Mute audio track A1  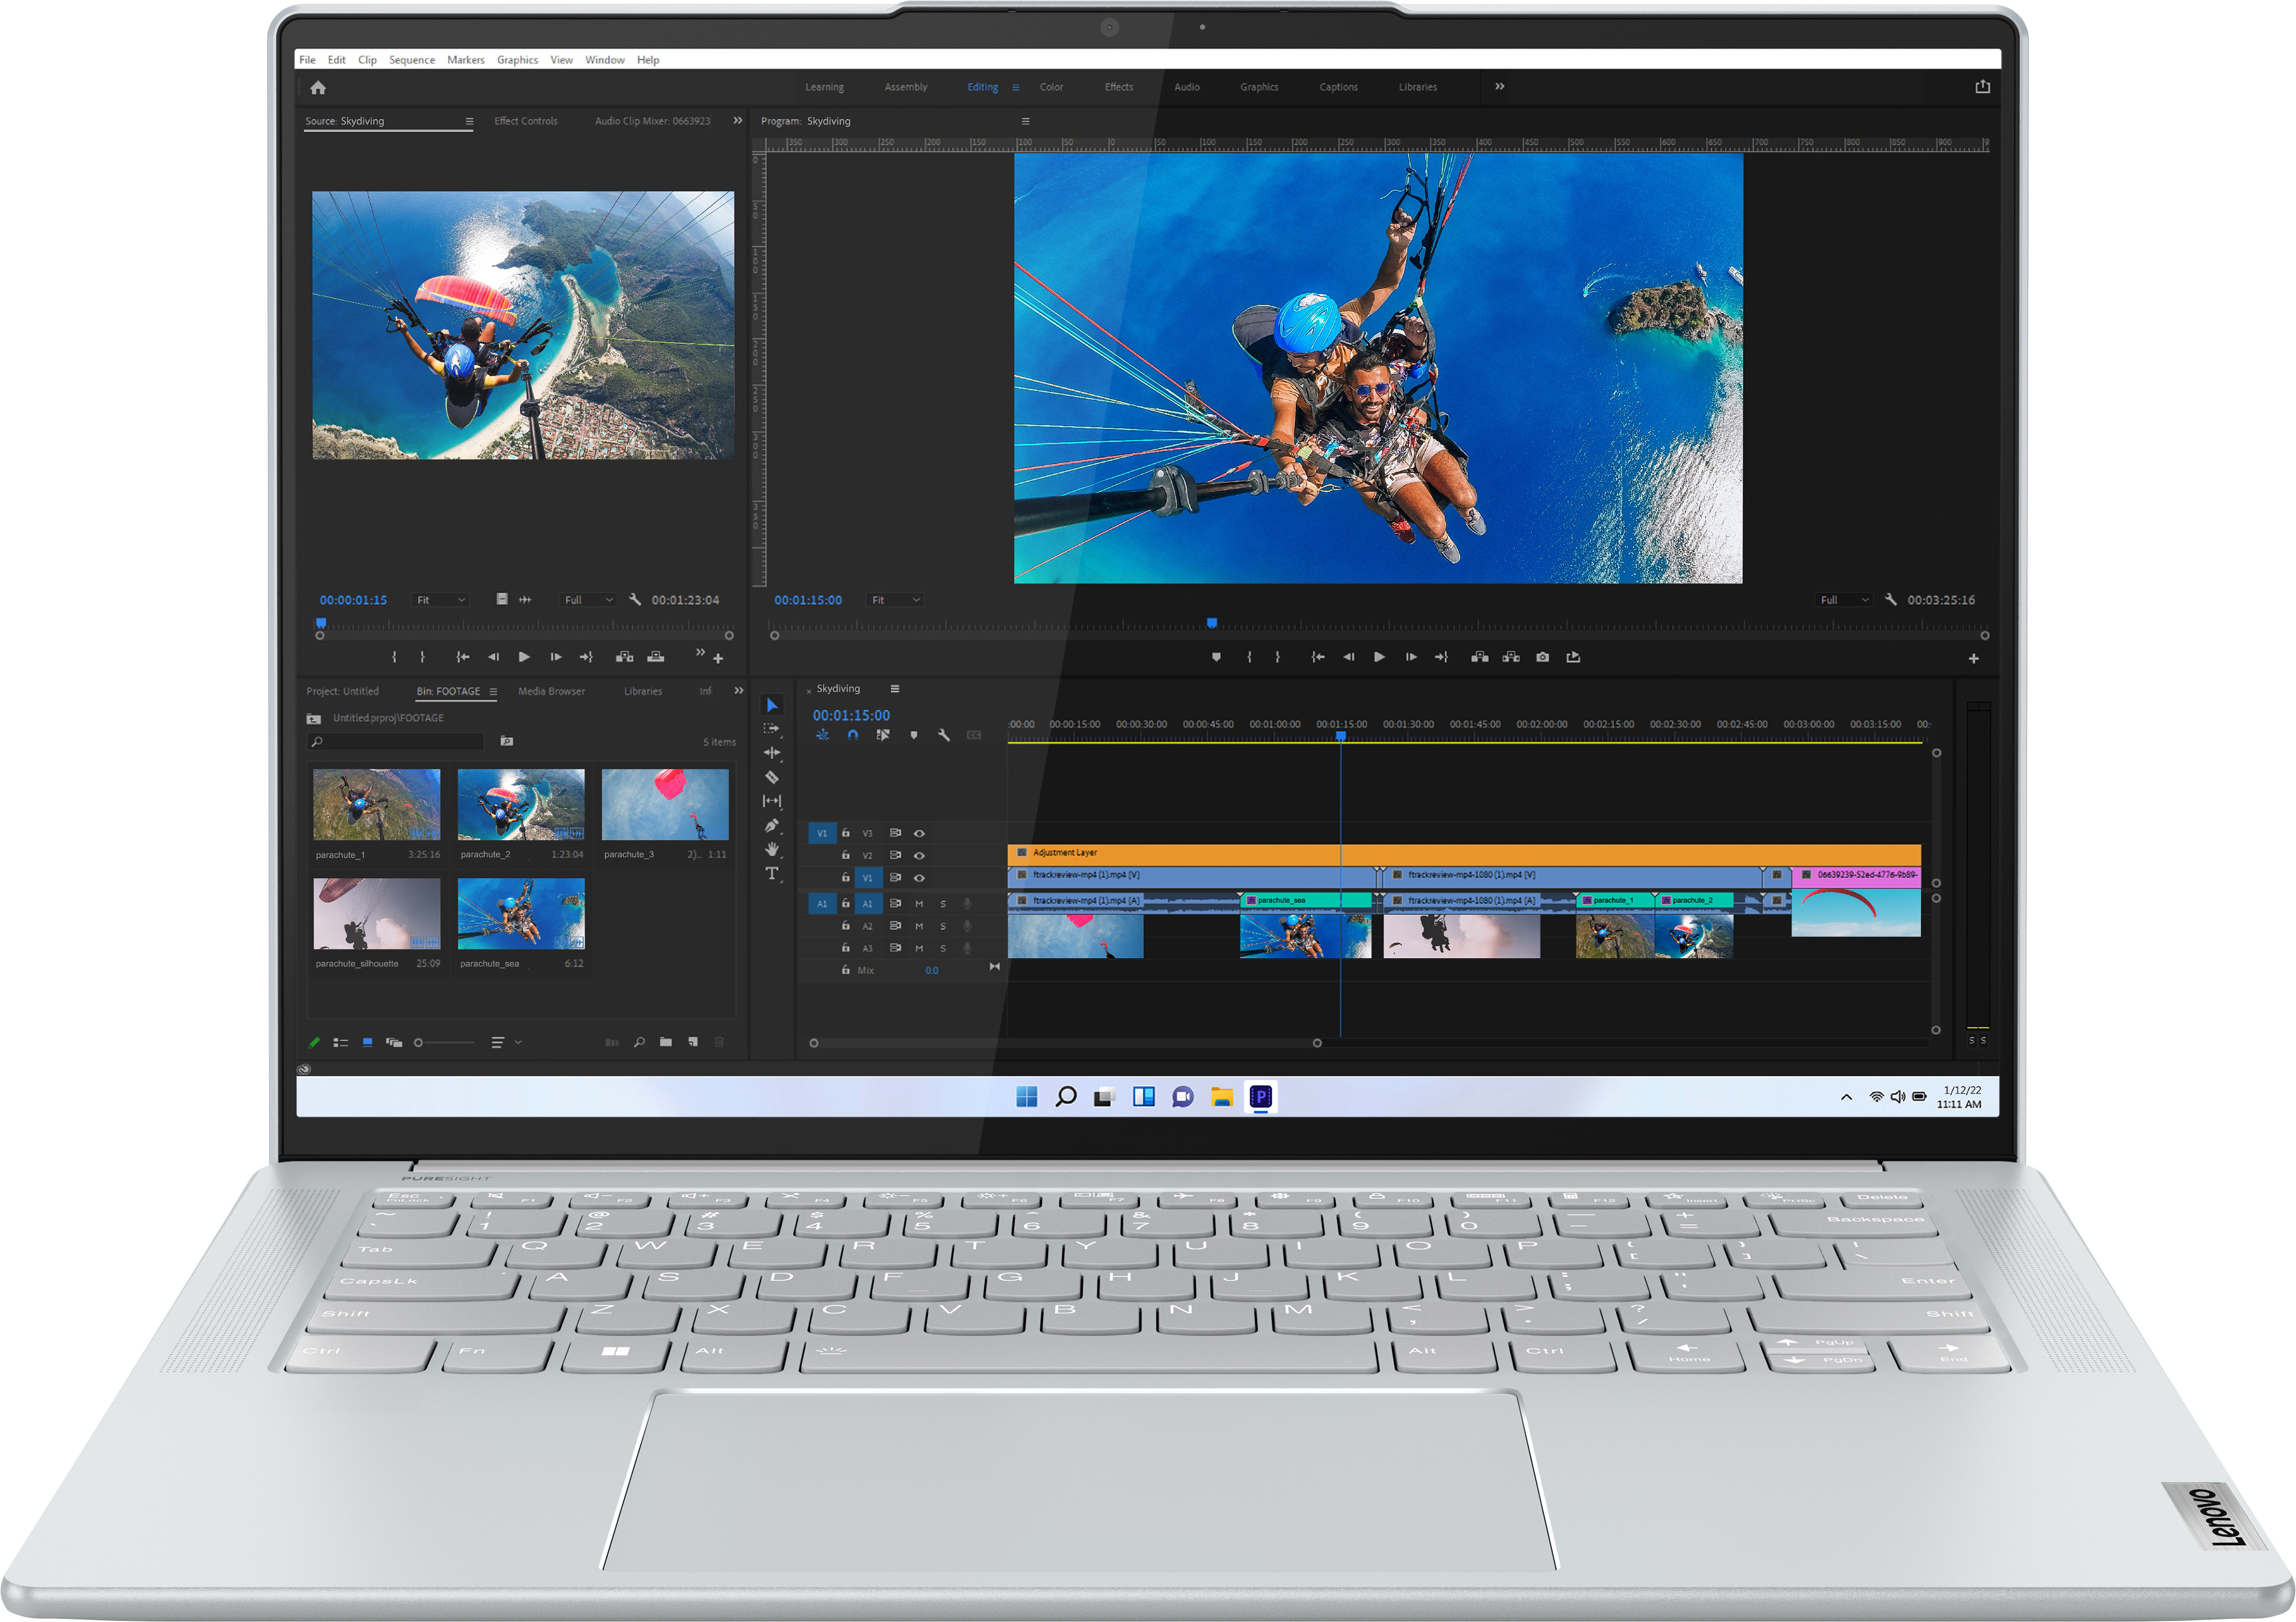click(x=919, y=903)
